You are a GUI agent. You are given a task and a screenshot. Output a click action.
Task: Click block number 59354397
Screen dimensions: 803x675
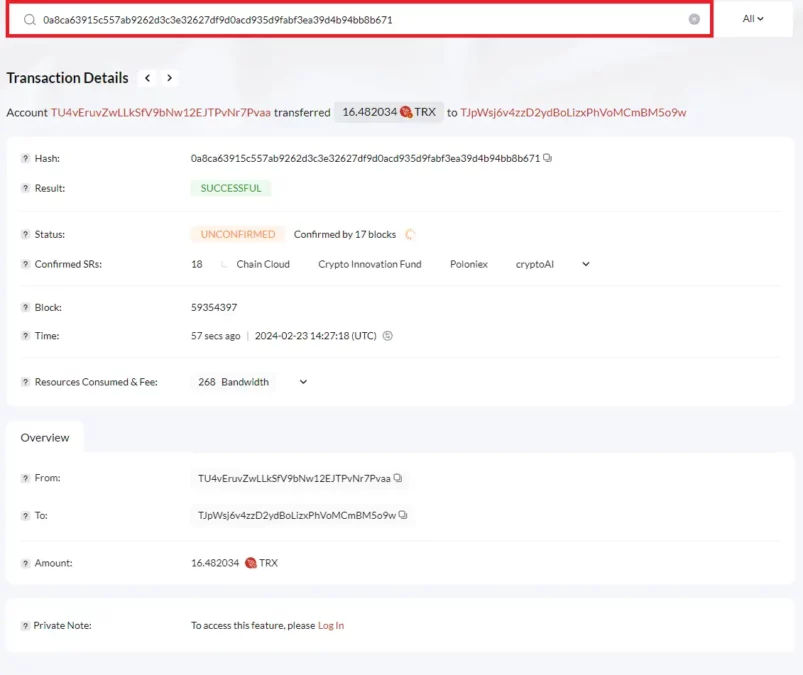[x=214, y=307]
